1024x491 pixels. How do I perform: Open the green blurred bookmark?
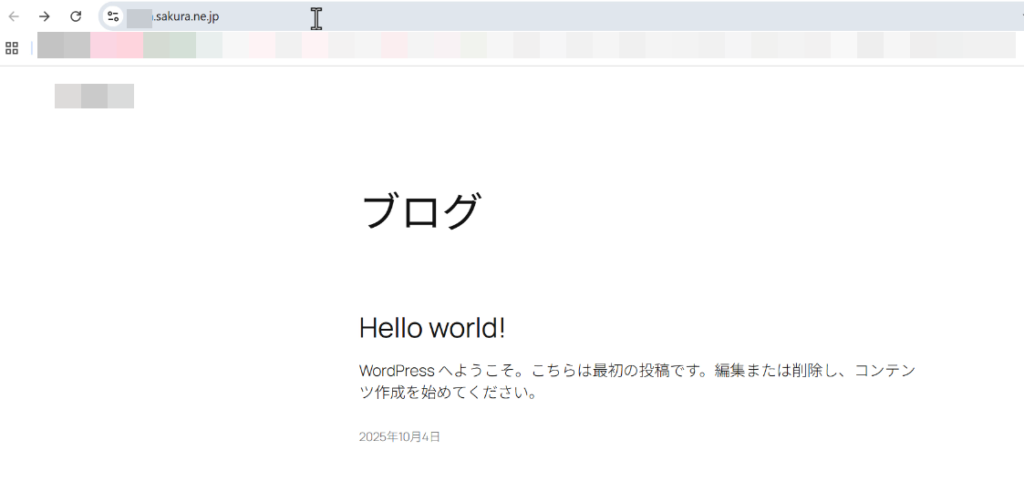168,46
